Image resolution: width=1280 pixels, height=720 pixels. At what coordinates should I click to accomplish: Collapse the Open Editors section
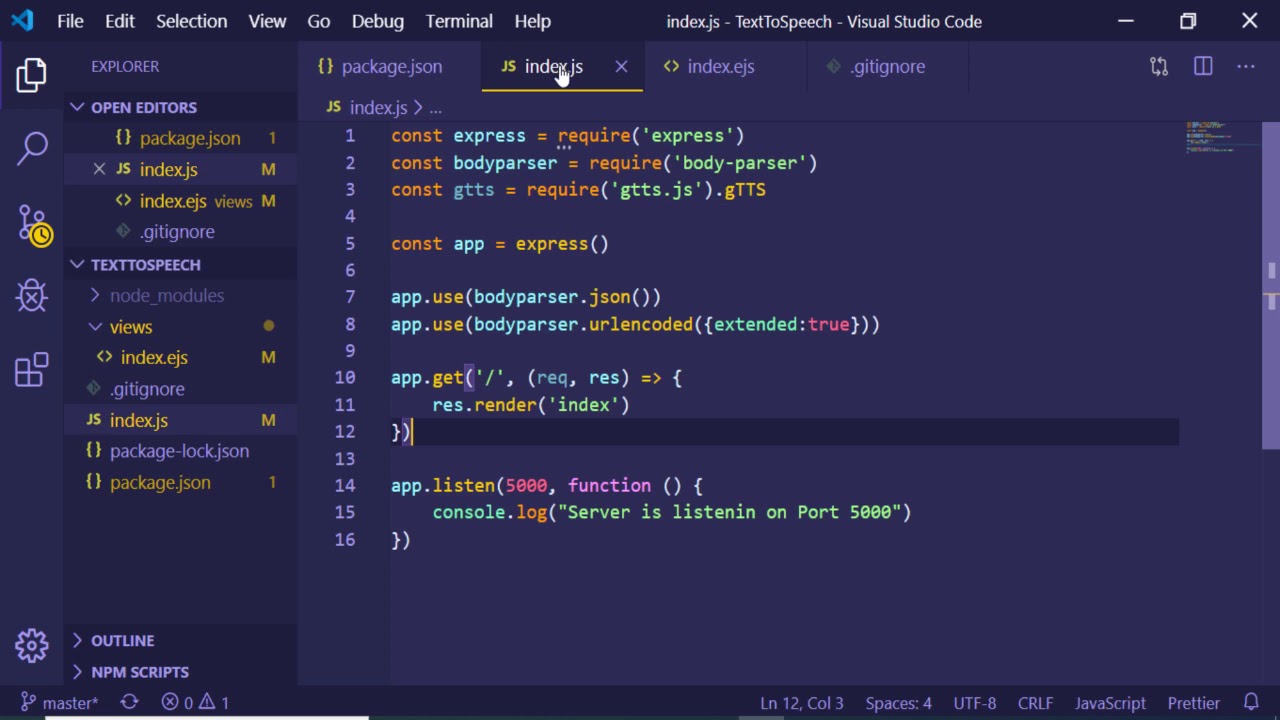pyautogui.click(x=77, y=107)
